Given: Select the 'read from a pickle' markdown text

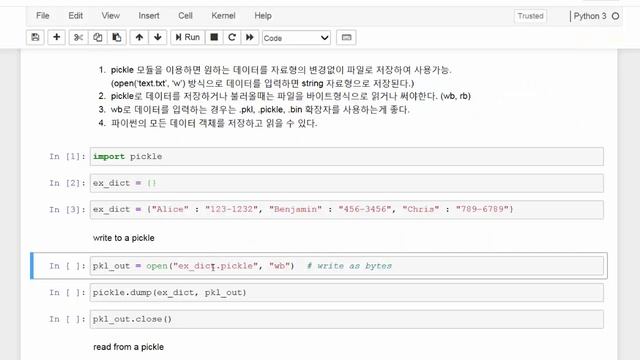Looking at the screenshot, I should (129, 347).
